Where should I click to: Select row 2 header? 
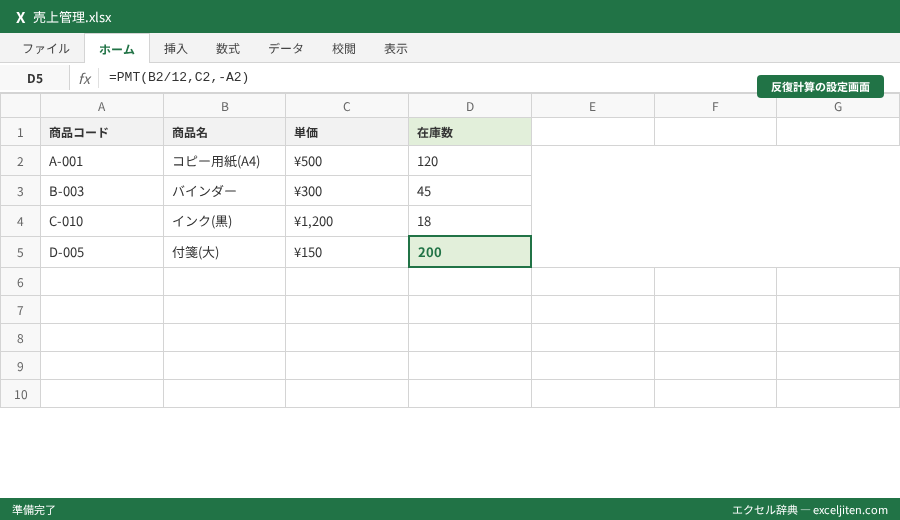point(20,161)
